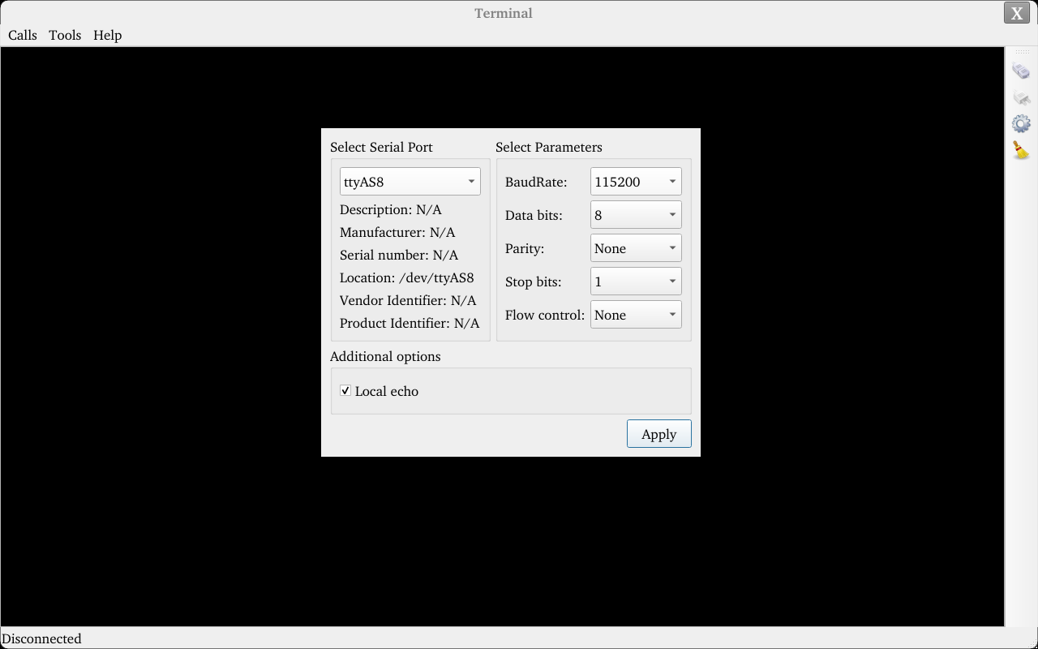Toggle the Local echo checkbox

345,391
